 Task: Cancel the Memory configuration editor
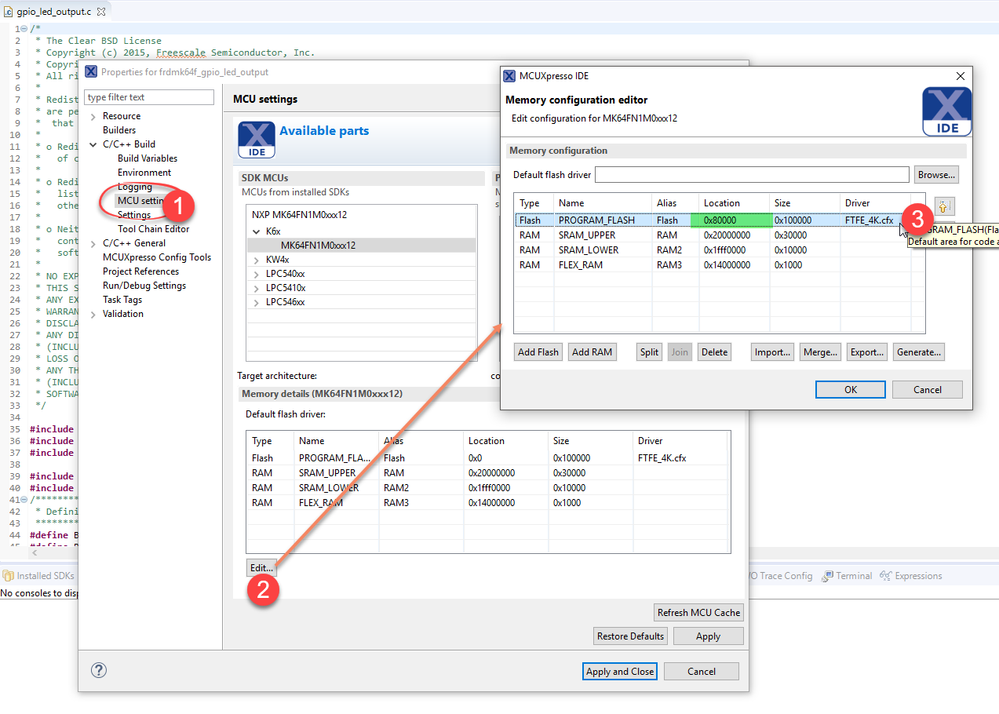coord(927,390)
